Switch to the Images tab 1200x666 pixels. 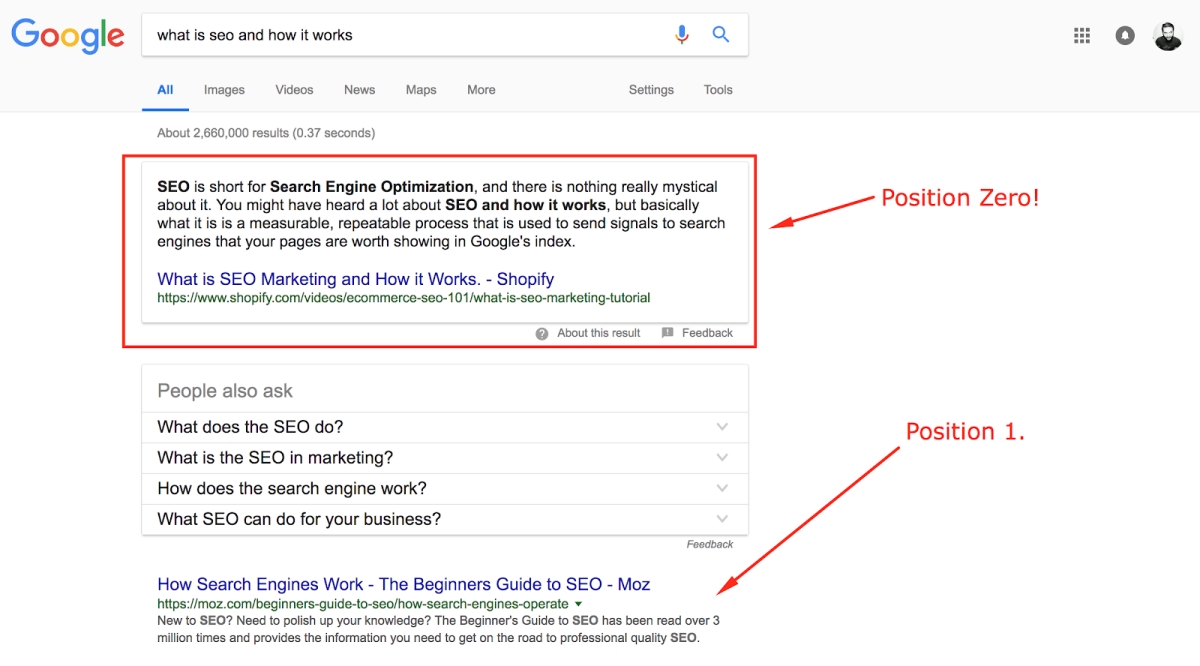tap(224, 90)
